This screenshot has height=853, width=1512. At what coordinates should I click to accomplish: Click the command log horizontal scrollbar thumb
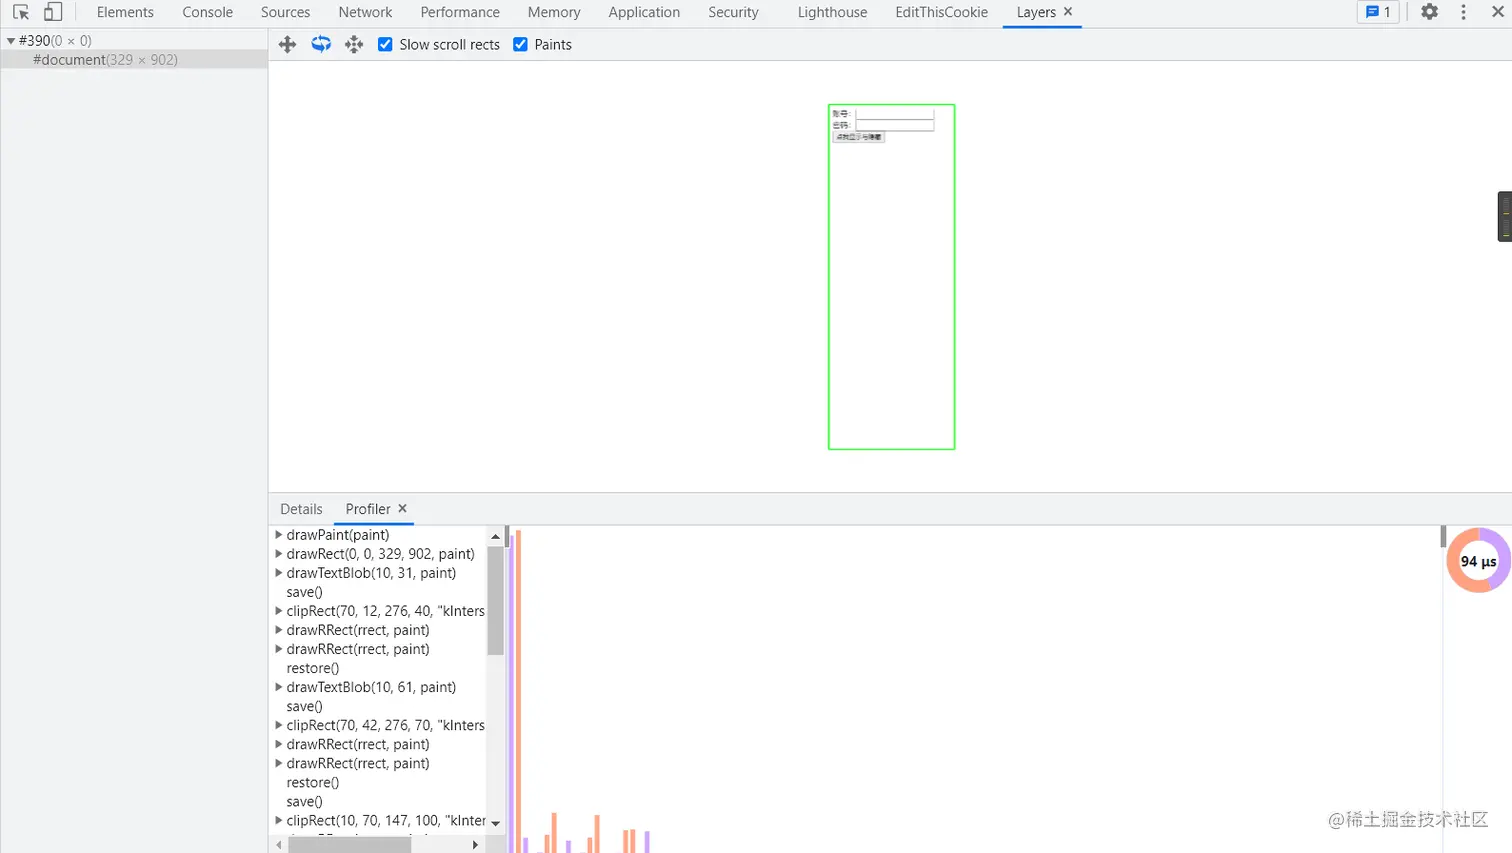click(x=349, y=845)
